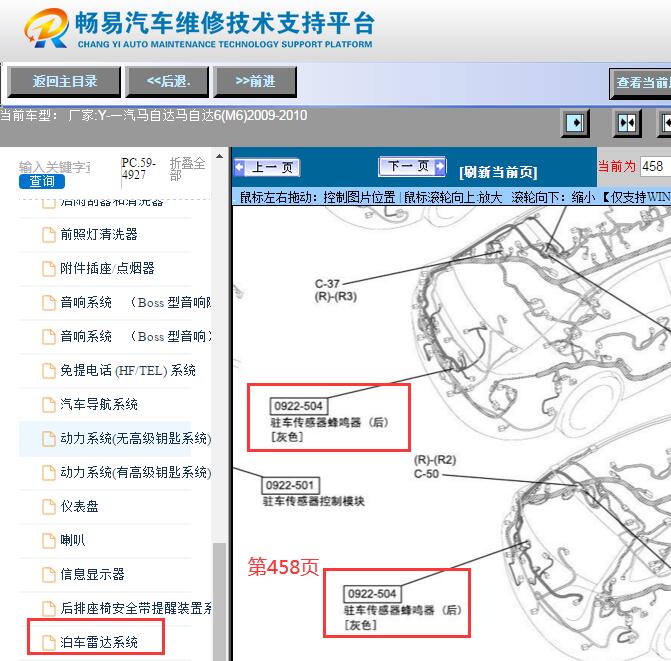Open 喇叭 tree item

tap(73, 540)
